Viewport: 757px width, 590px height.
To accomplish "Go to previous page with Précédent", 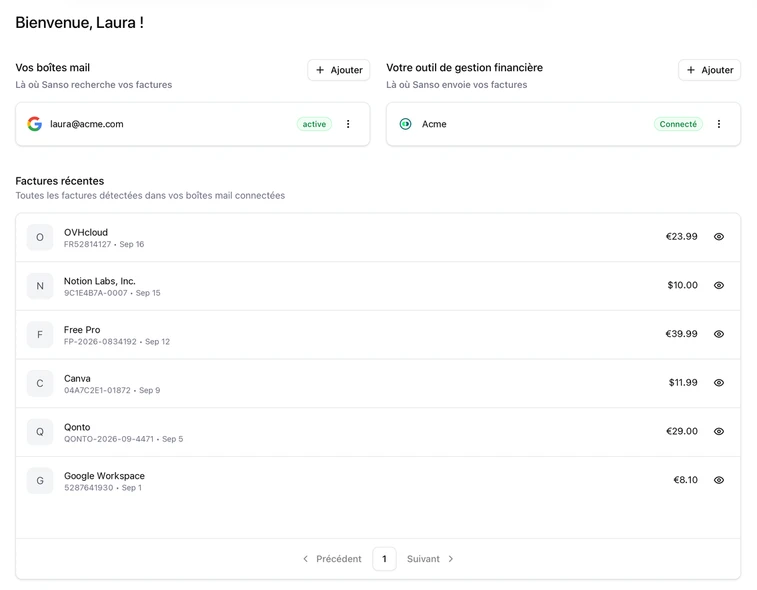I will click(x=332, y=559).
